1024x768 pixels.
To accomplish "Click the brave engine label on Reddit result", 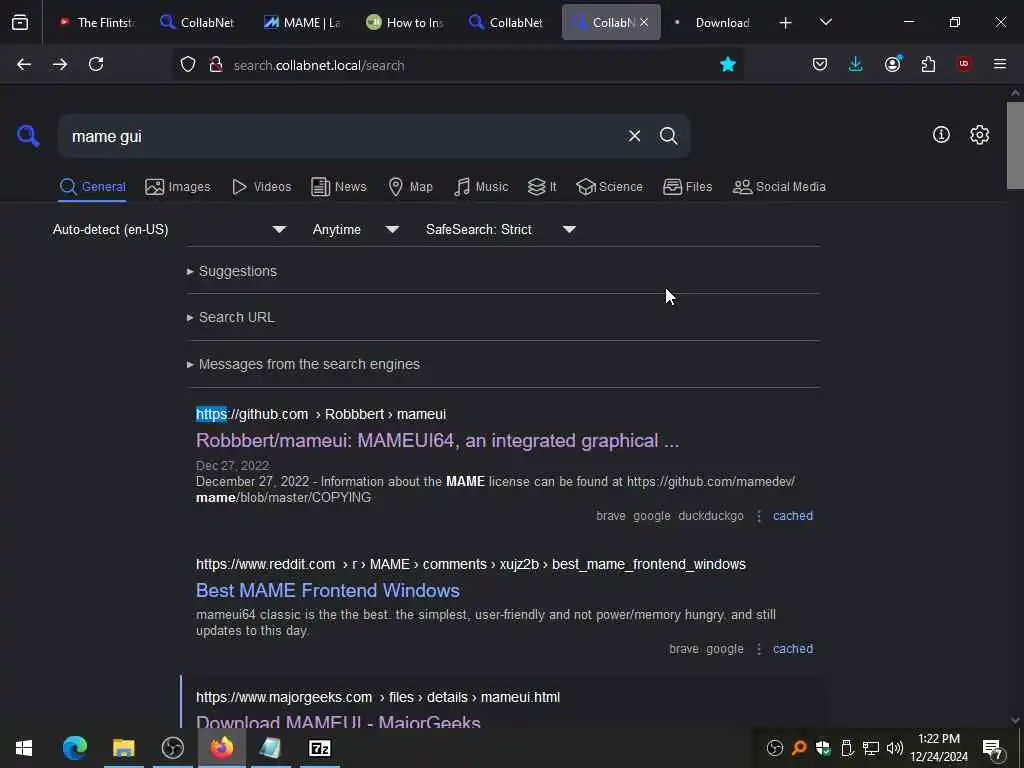I will pos(684,649).
